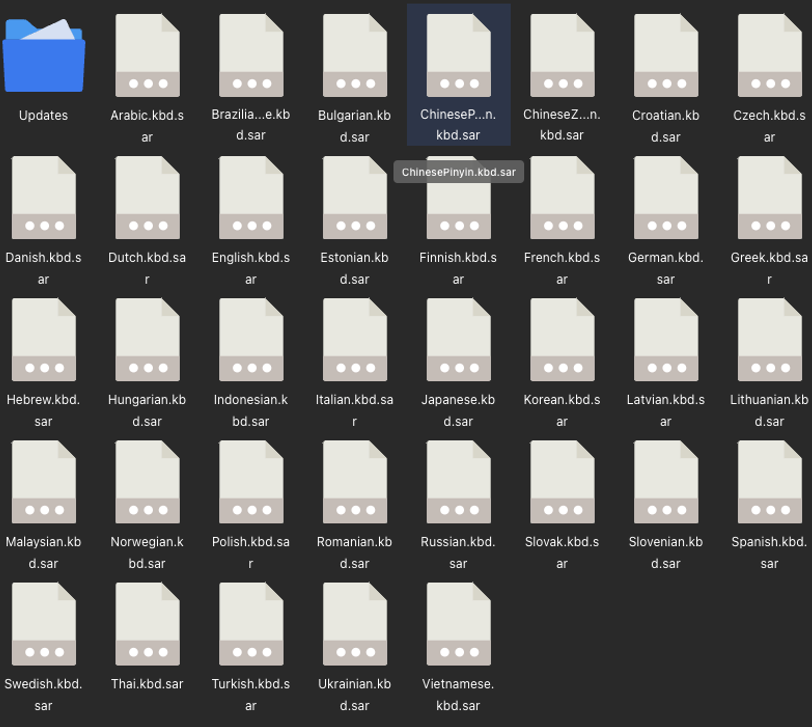This screenshot has width=812, height=727.
Task: Click the Hebrew.kbd.sar file icon
Action: (x=43, y=340)
